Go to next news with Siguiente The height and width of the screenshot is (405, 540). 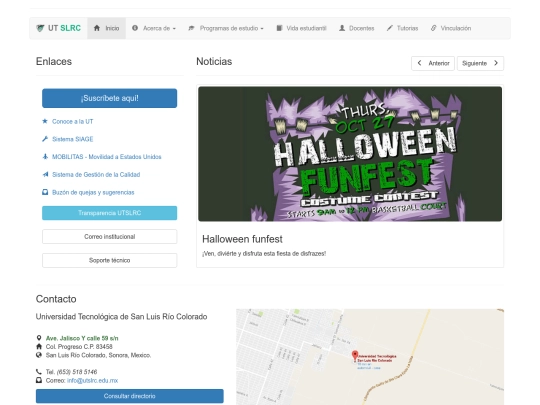(480, 63)
